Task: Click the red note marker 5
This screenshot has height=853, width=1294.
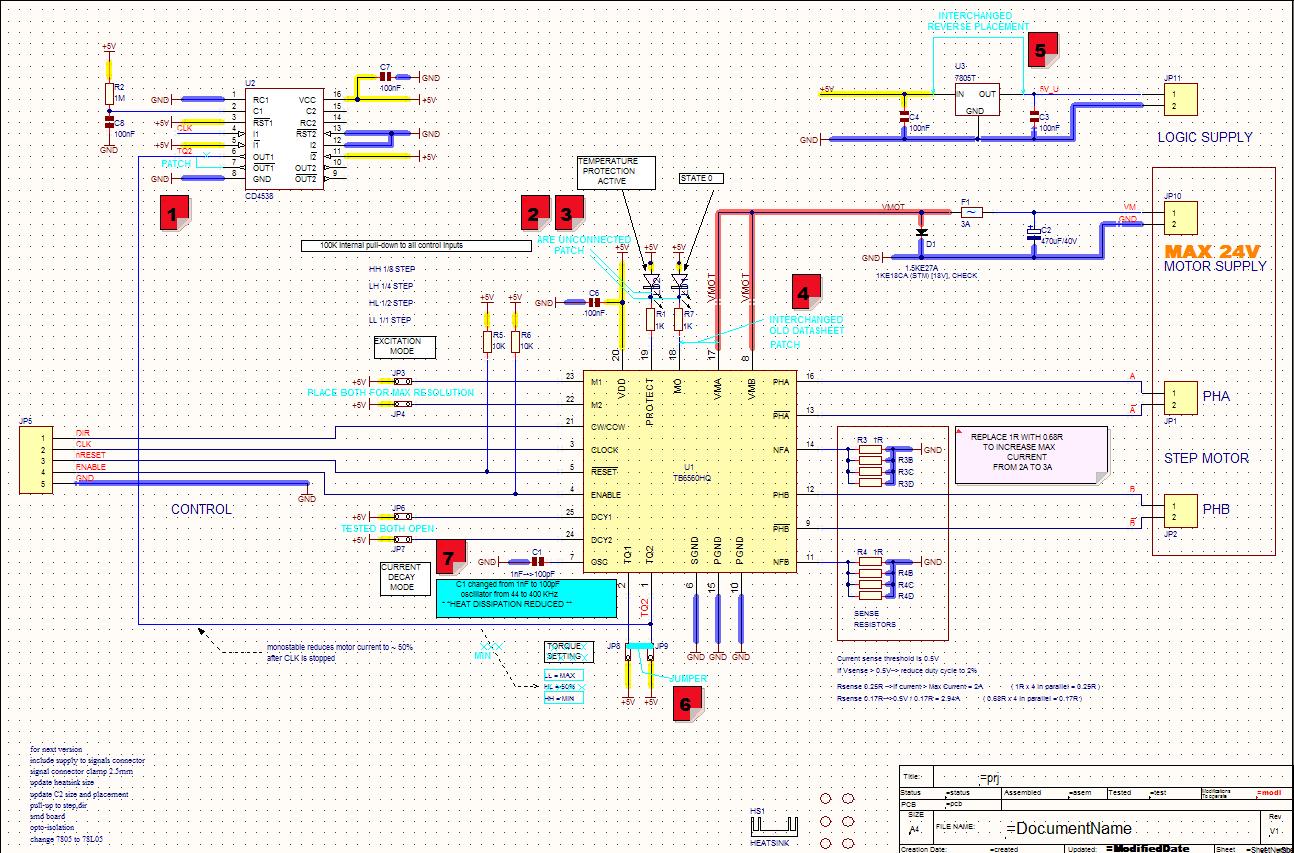Action: (x=1041, y=49)
